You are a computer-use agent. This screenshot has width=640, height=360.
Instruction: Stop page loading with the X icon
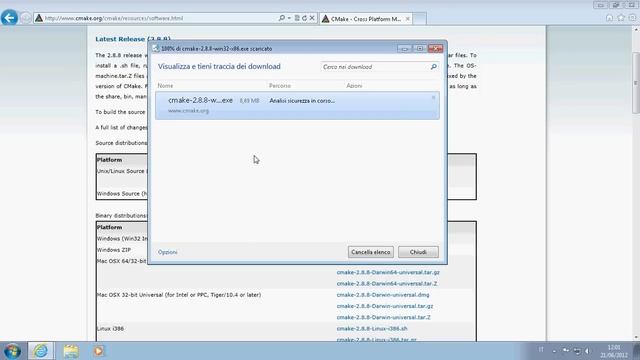(x=312, y=18)
